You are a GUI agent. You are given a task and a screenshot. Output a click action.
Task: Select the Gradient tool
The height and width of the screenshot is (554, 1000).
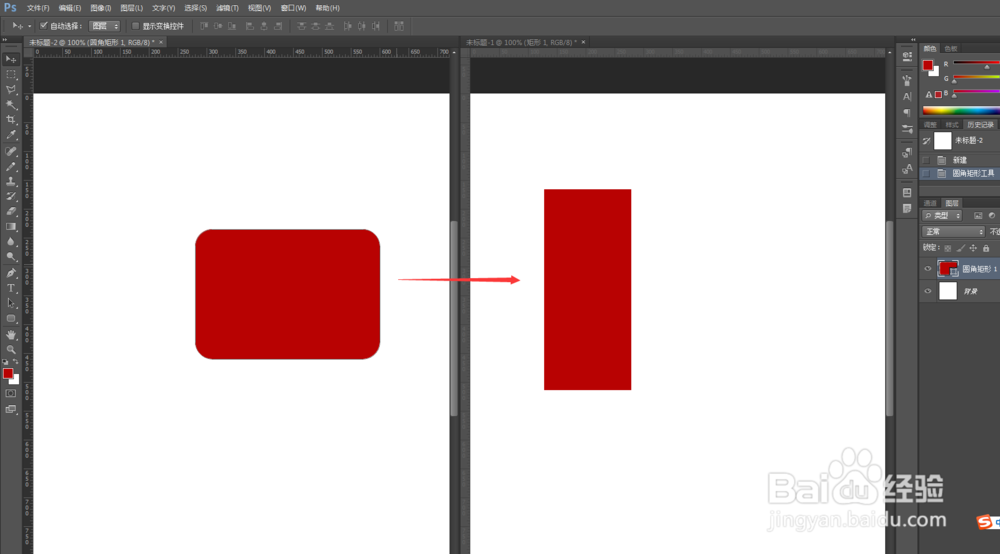coord(11,226)
